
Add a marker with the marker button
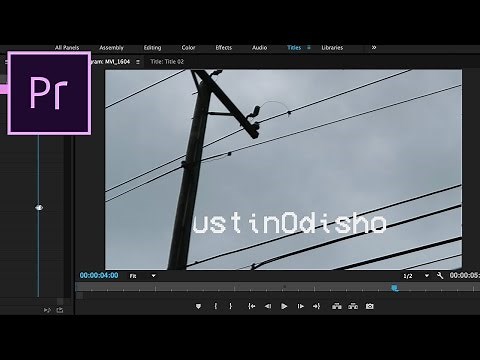click(198, 306)
